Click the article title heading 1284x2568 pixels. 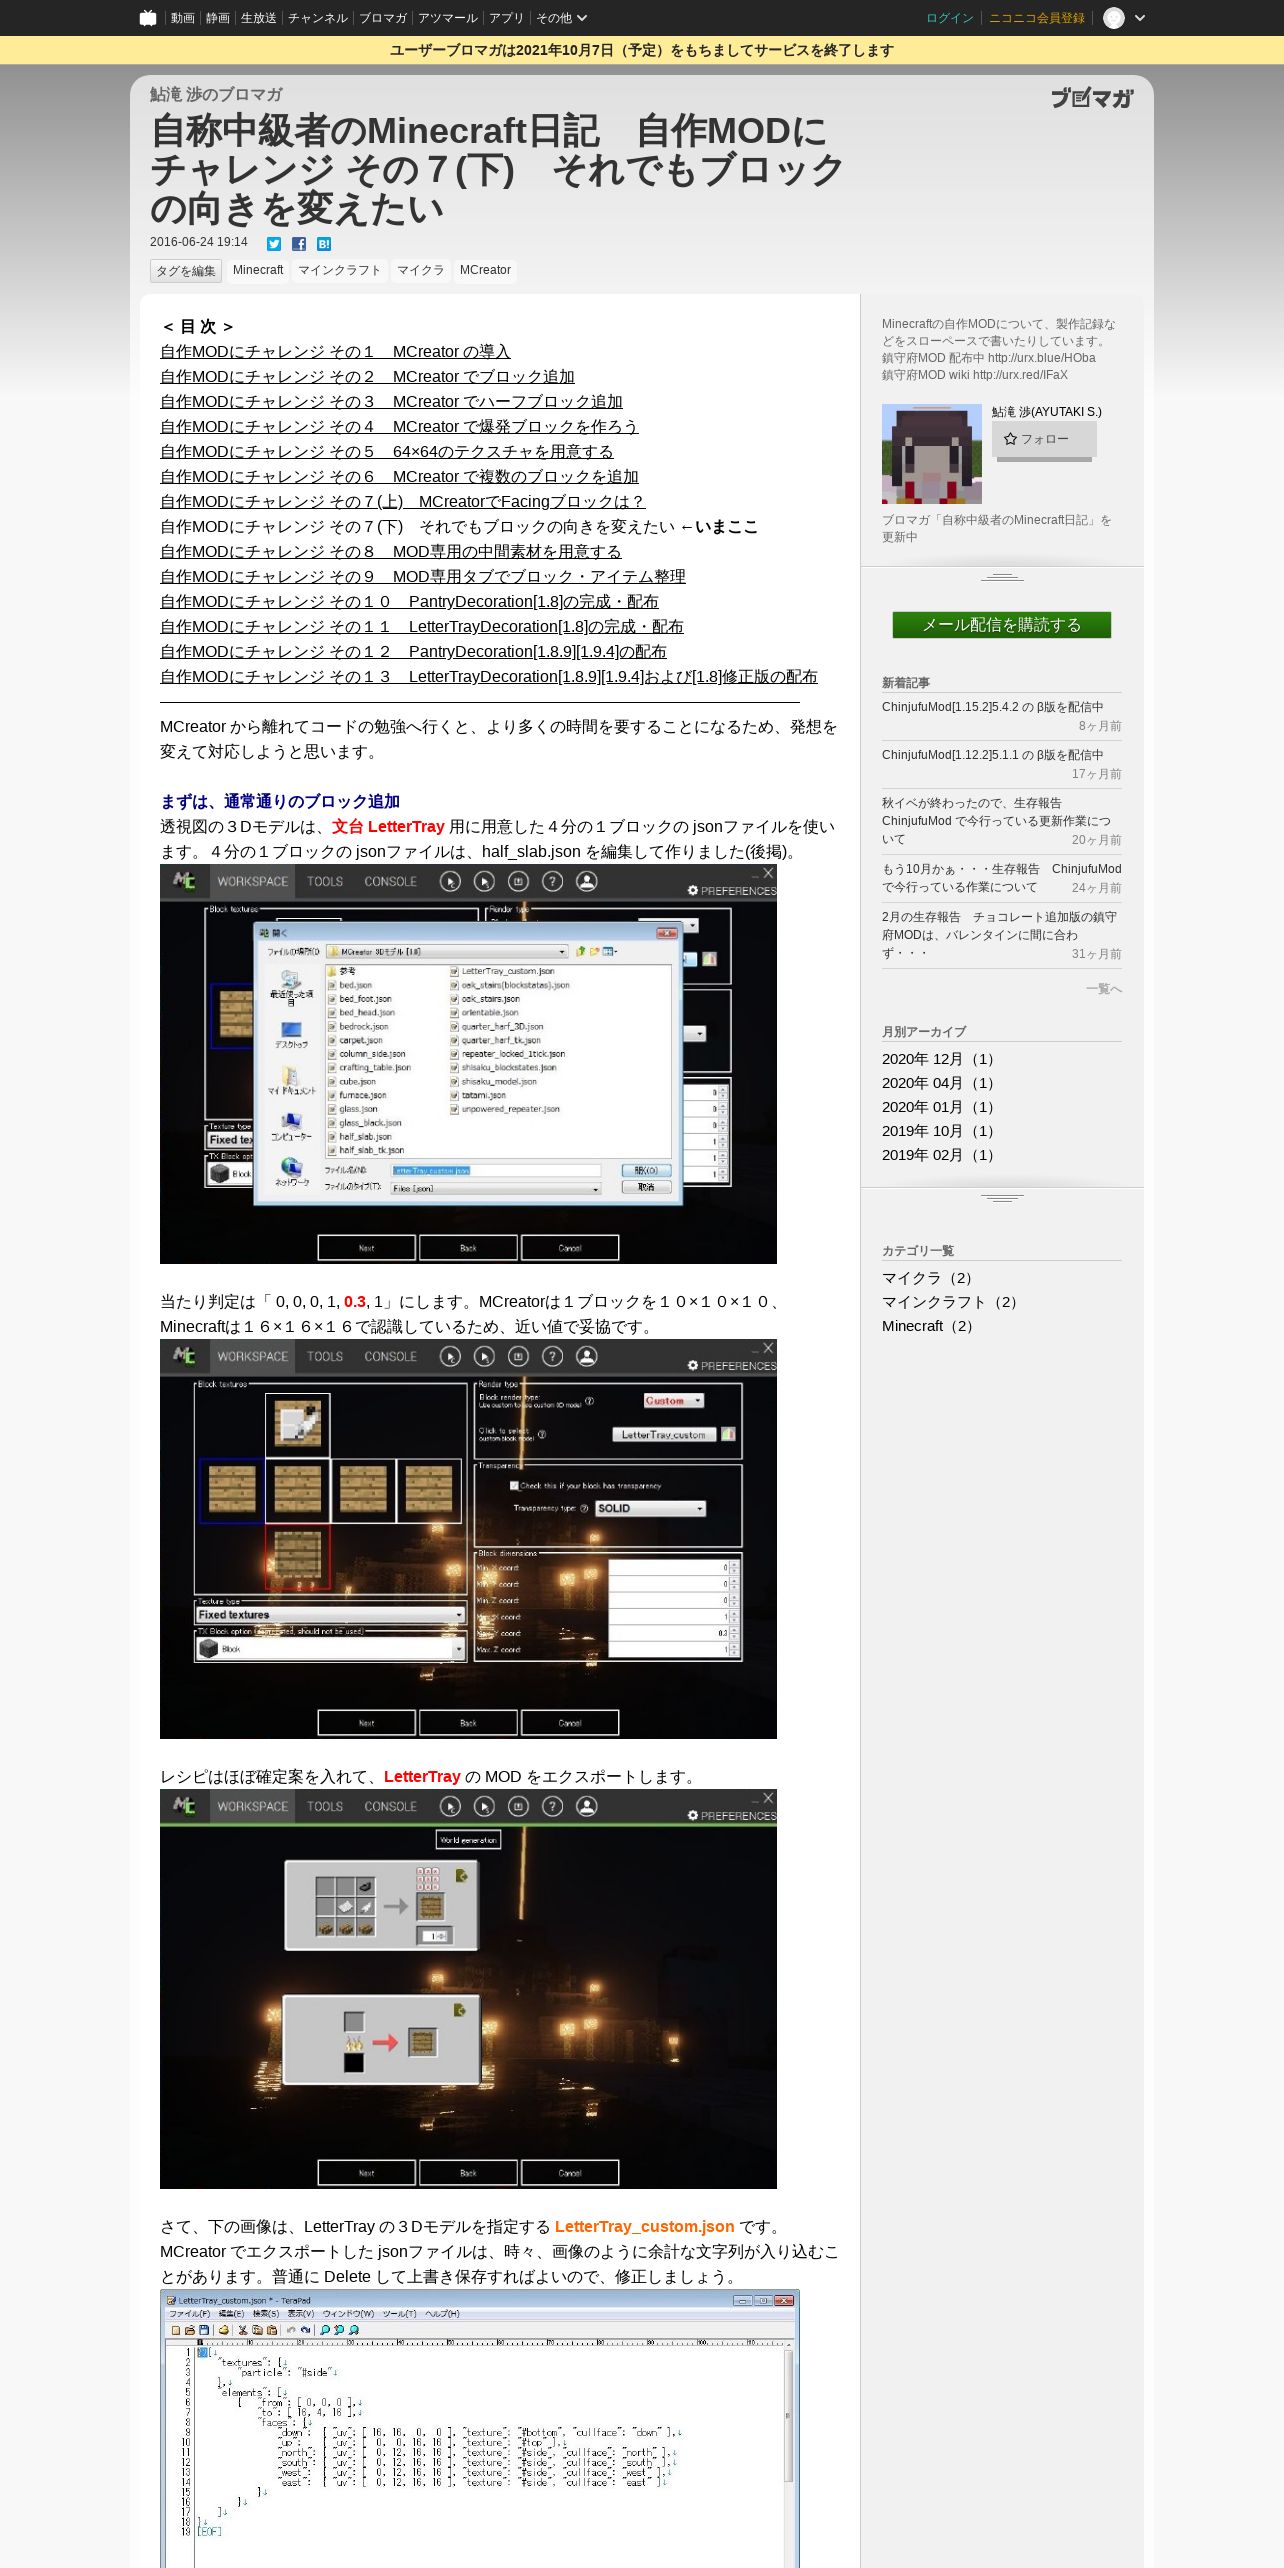[497, 170]
